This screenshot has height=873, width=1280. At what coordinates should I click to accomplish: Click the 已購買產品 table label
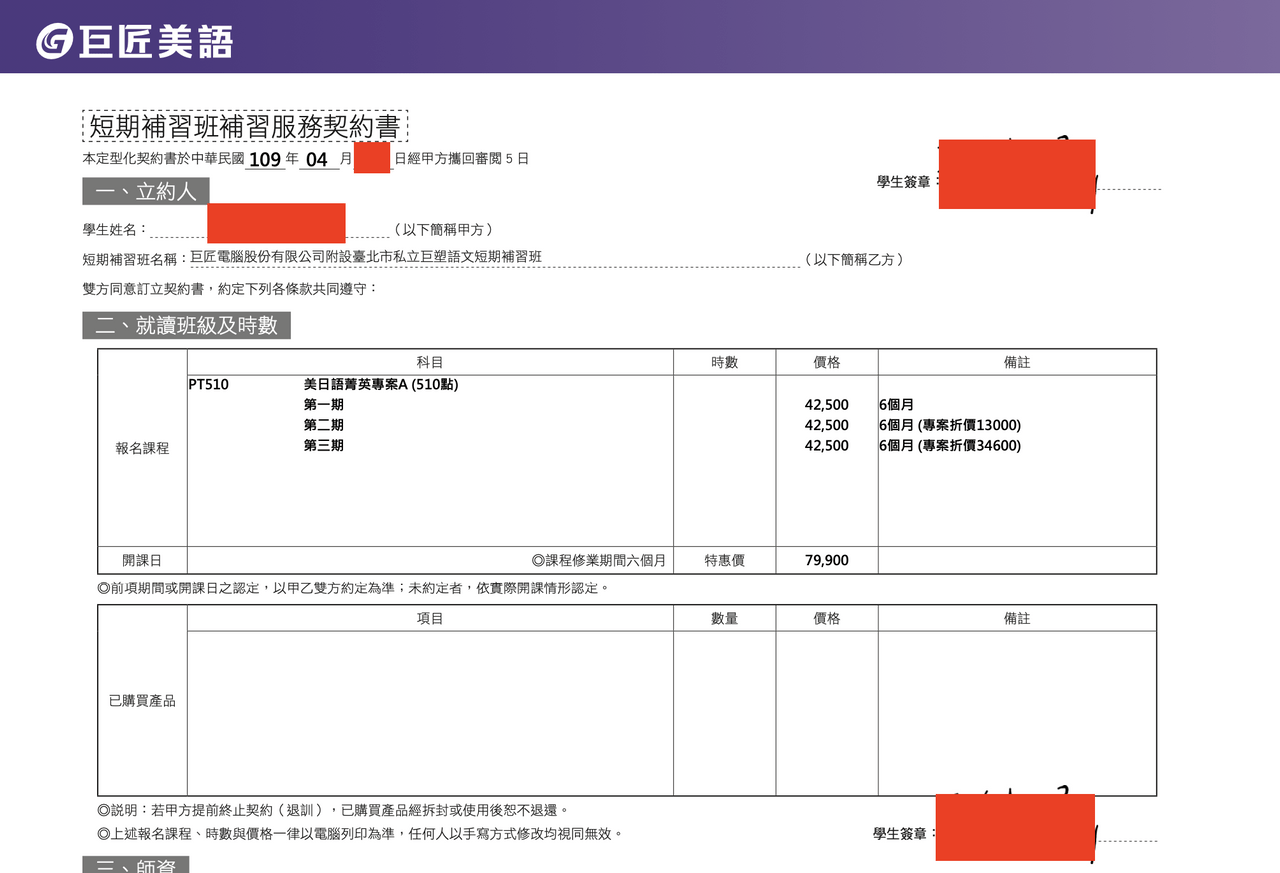(142, 701)
